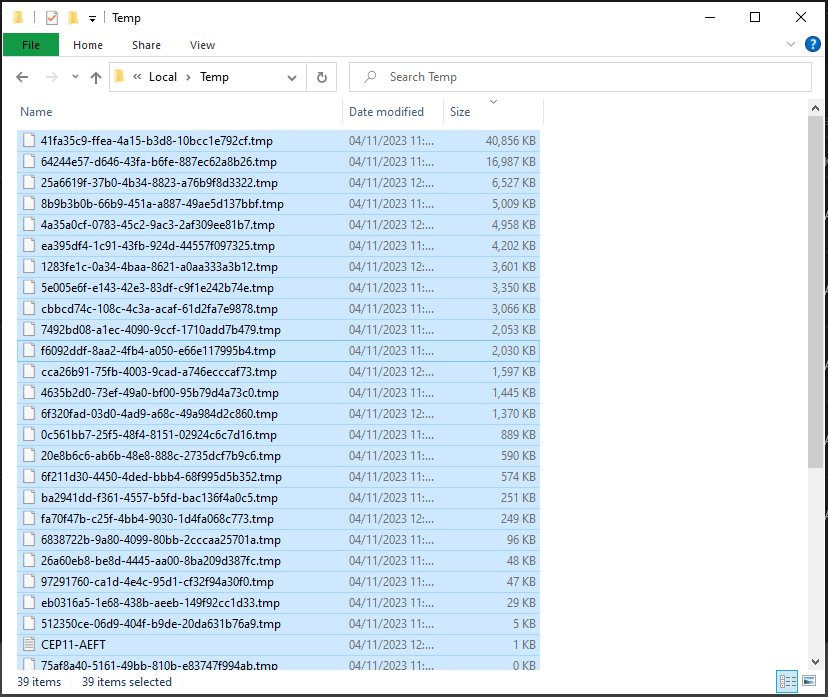This screenshot has width=828, height=697.
Task: Click the vertical scrollbar down arrow
Action: [815, 662]
